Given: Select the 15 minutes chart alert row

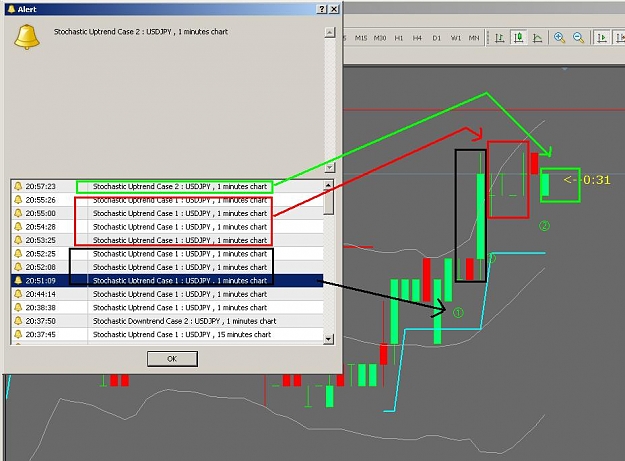Looking at the screenshot, I should click(x=167, y=334).
